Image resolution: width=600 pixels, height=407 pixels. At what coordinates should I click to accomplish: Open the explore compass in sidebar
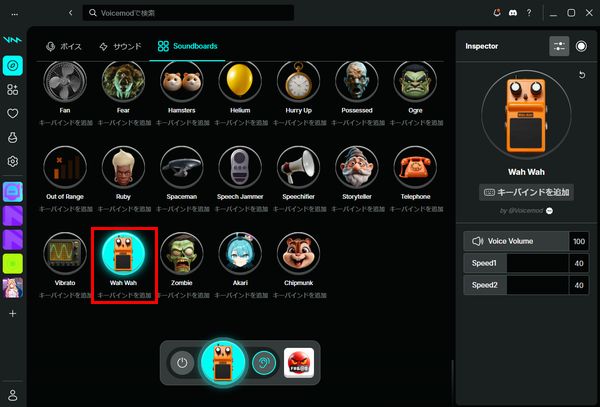[13, 66]
